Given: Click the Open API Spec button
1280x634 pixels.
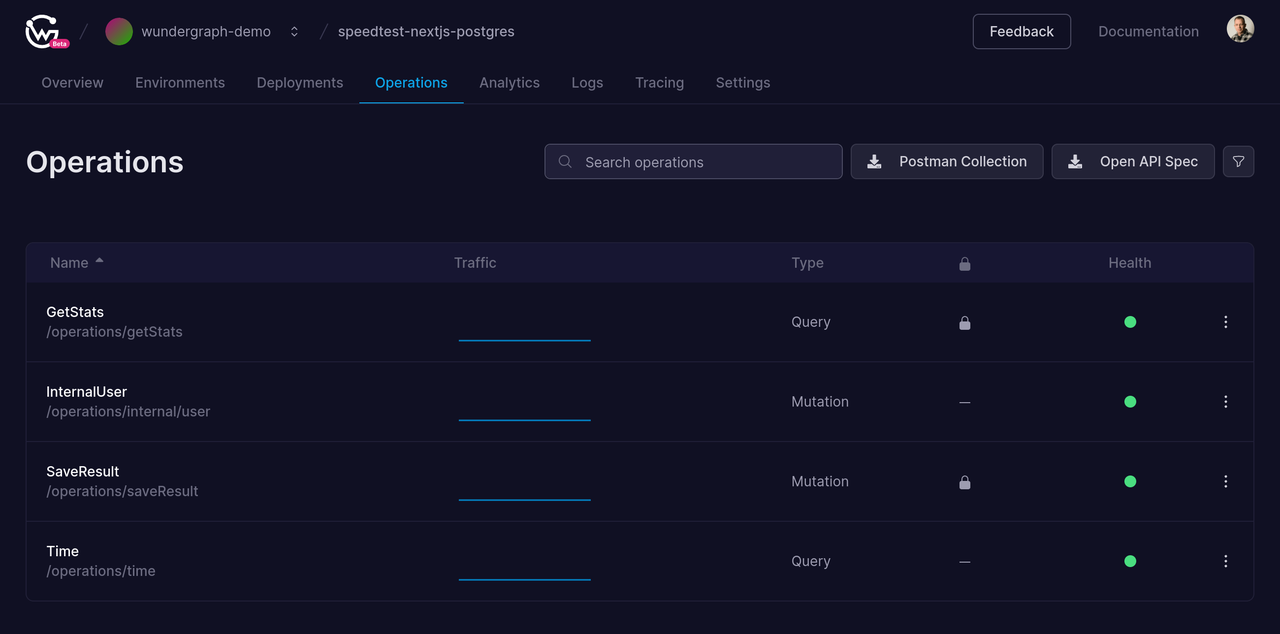Looking at the screenshot, I should [x=1133, y=161].
